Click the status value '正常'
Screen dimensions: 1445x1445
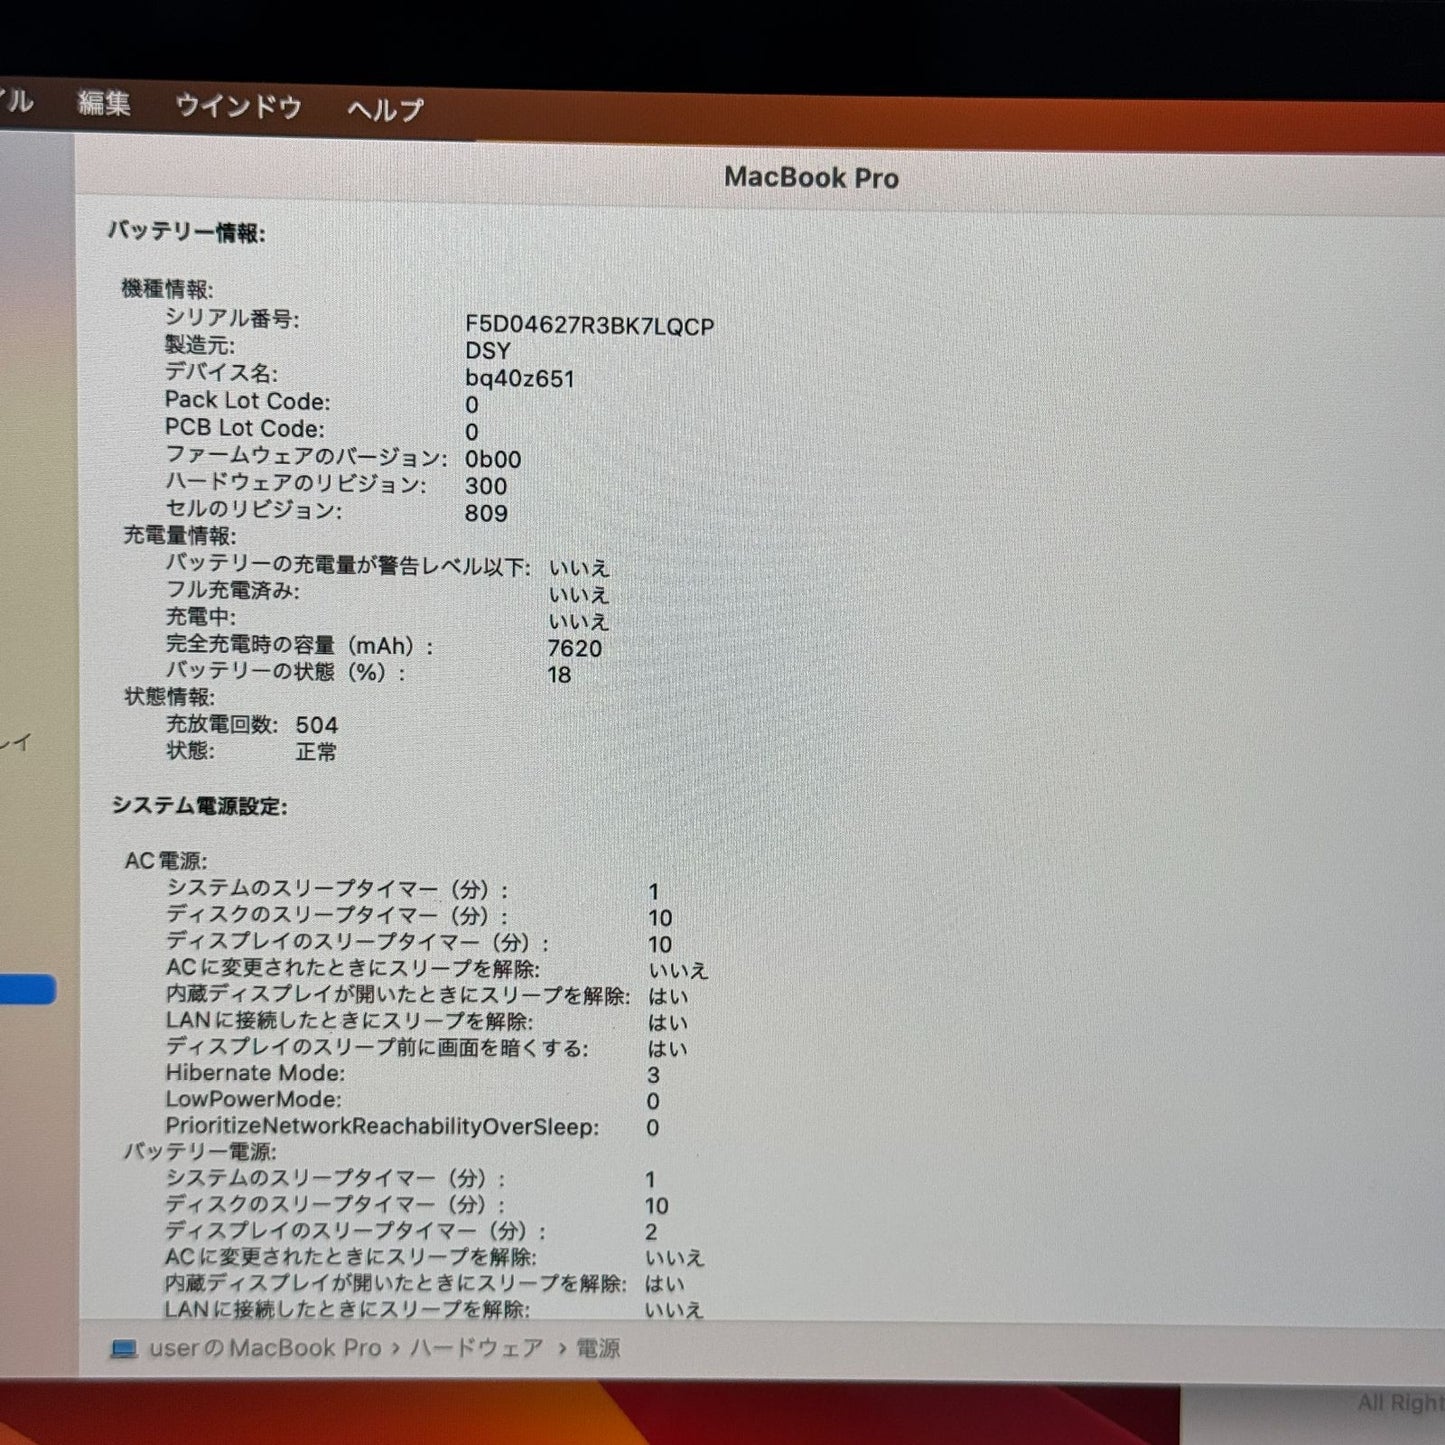click(317, 751)
